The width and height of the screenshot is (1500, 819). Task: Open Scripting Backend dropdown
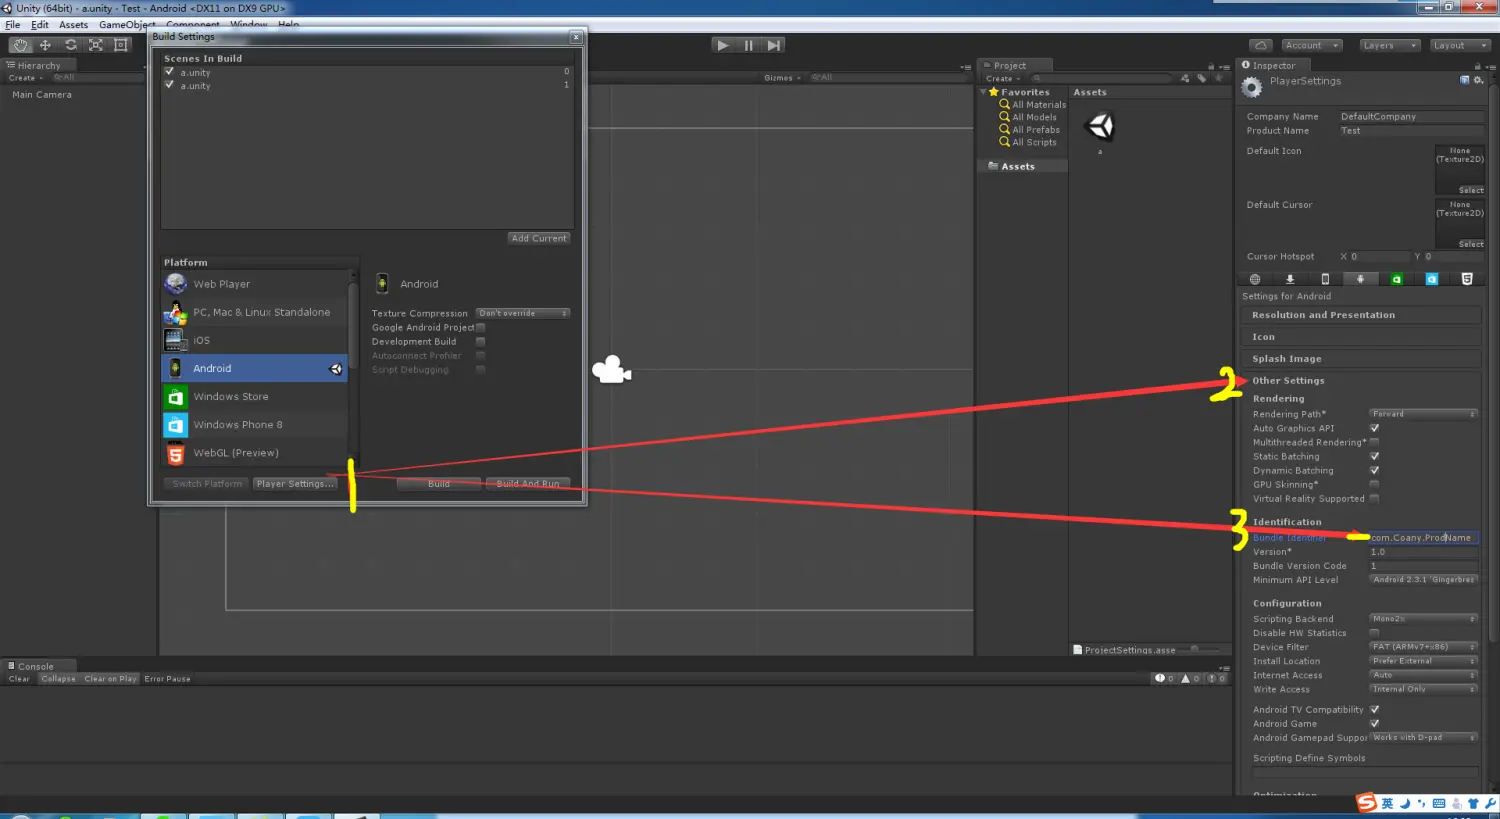[1423, 619]
